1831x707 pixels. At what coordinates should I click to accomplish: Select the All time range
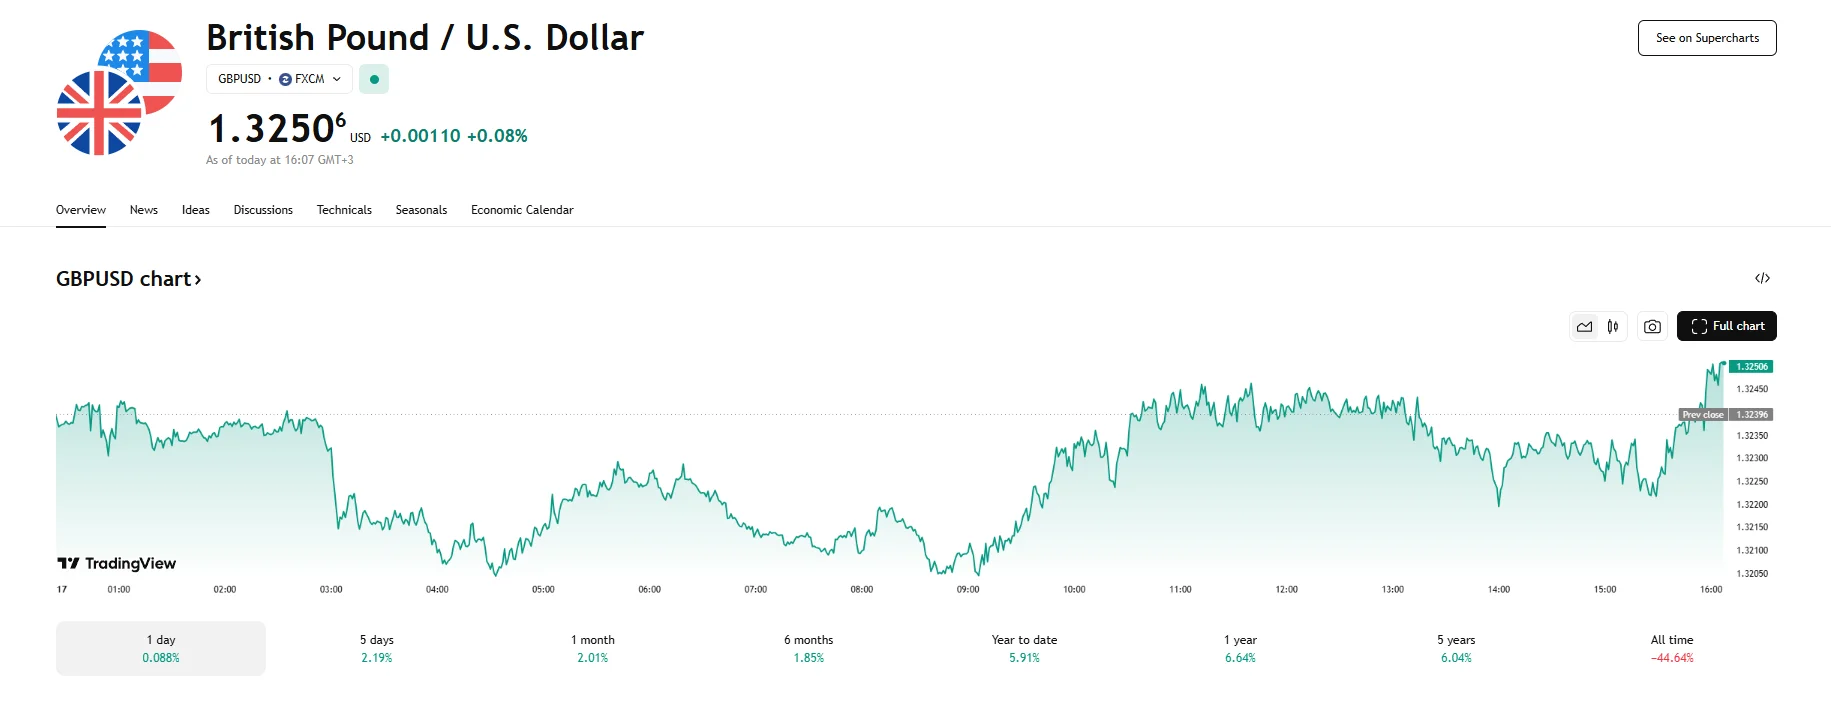point(1672,648)
